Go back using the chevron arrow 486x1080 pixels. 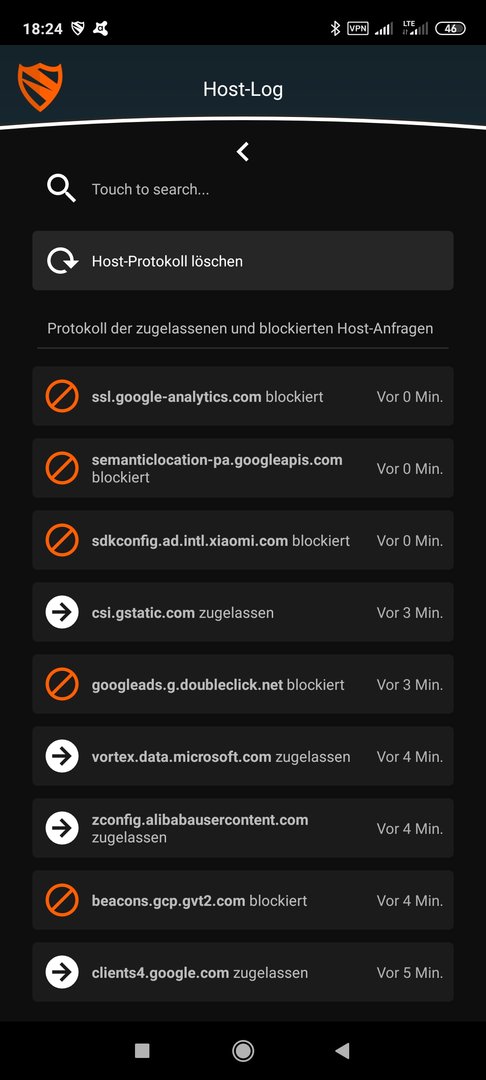242,152
